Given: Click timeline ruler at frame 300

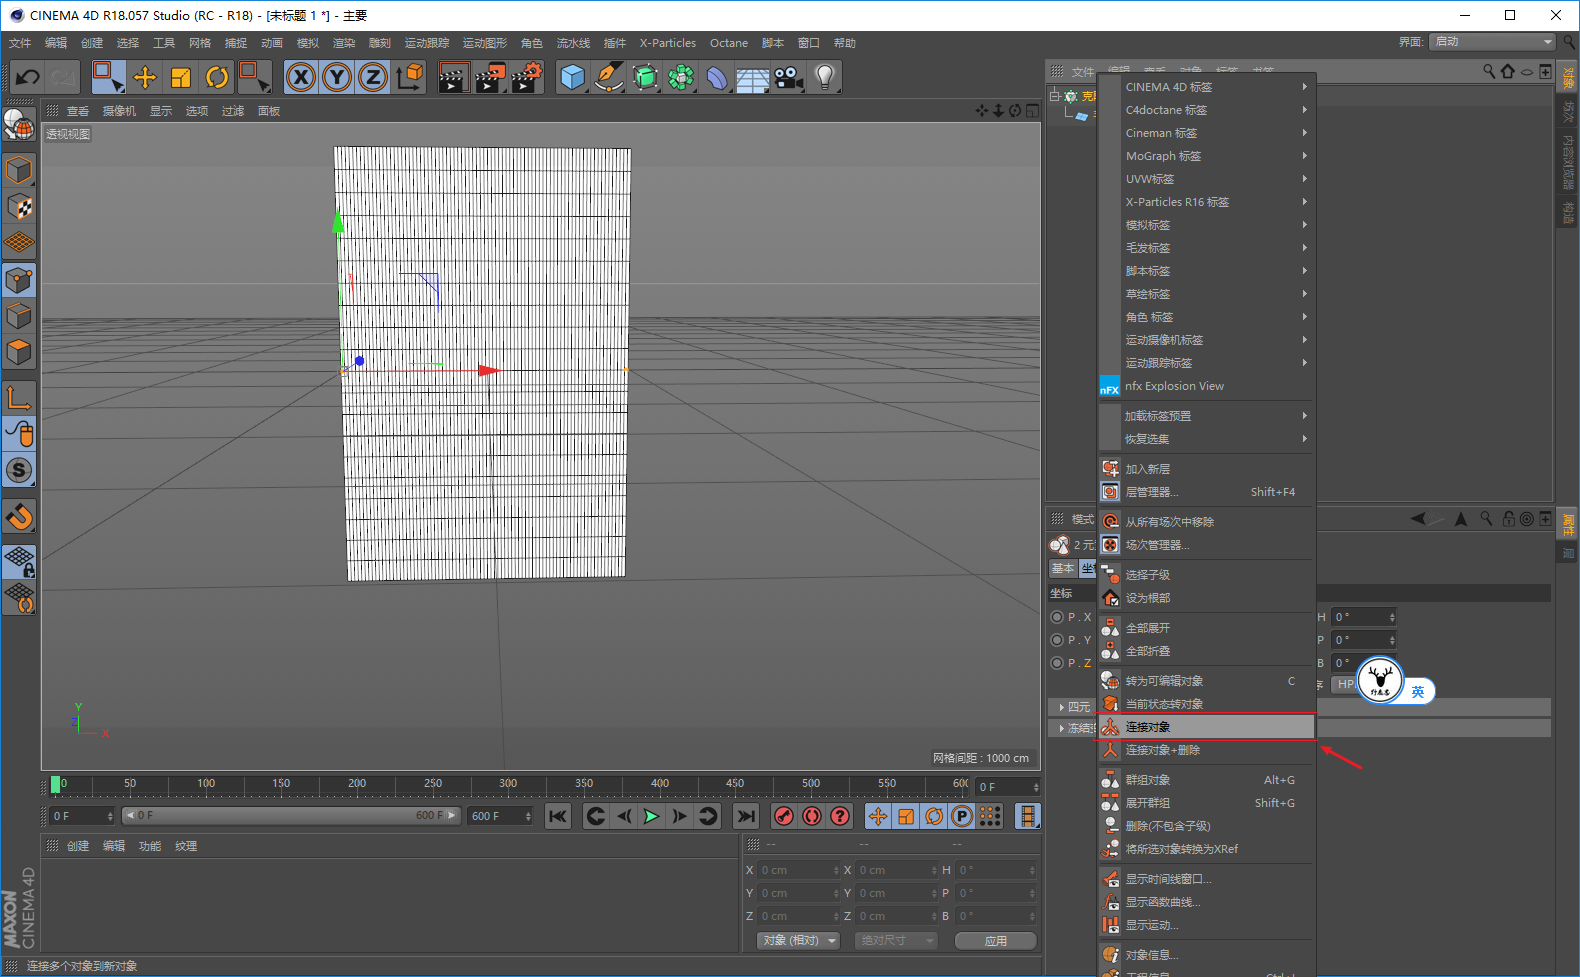Looking at the screenshot, I should tap(508, 785).
